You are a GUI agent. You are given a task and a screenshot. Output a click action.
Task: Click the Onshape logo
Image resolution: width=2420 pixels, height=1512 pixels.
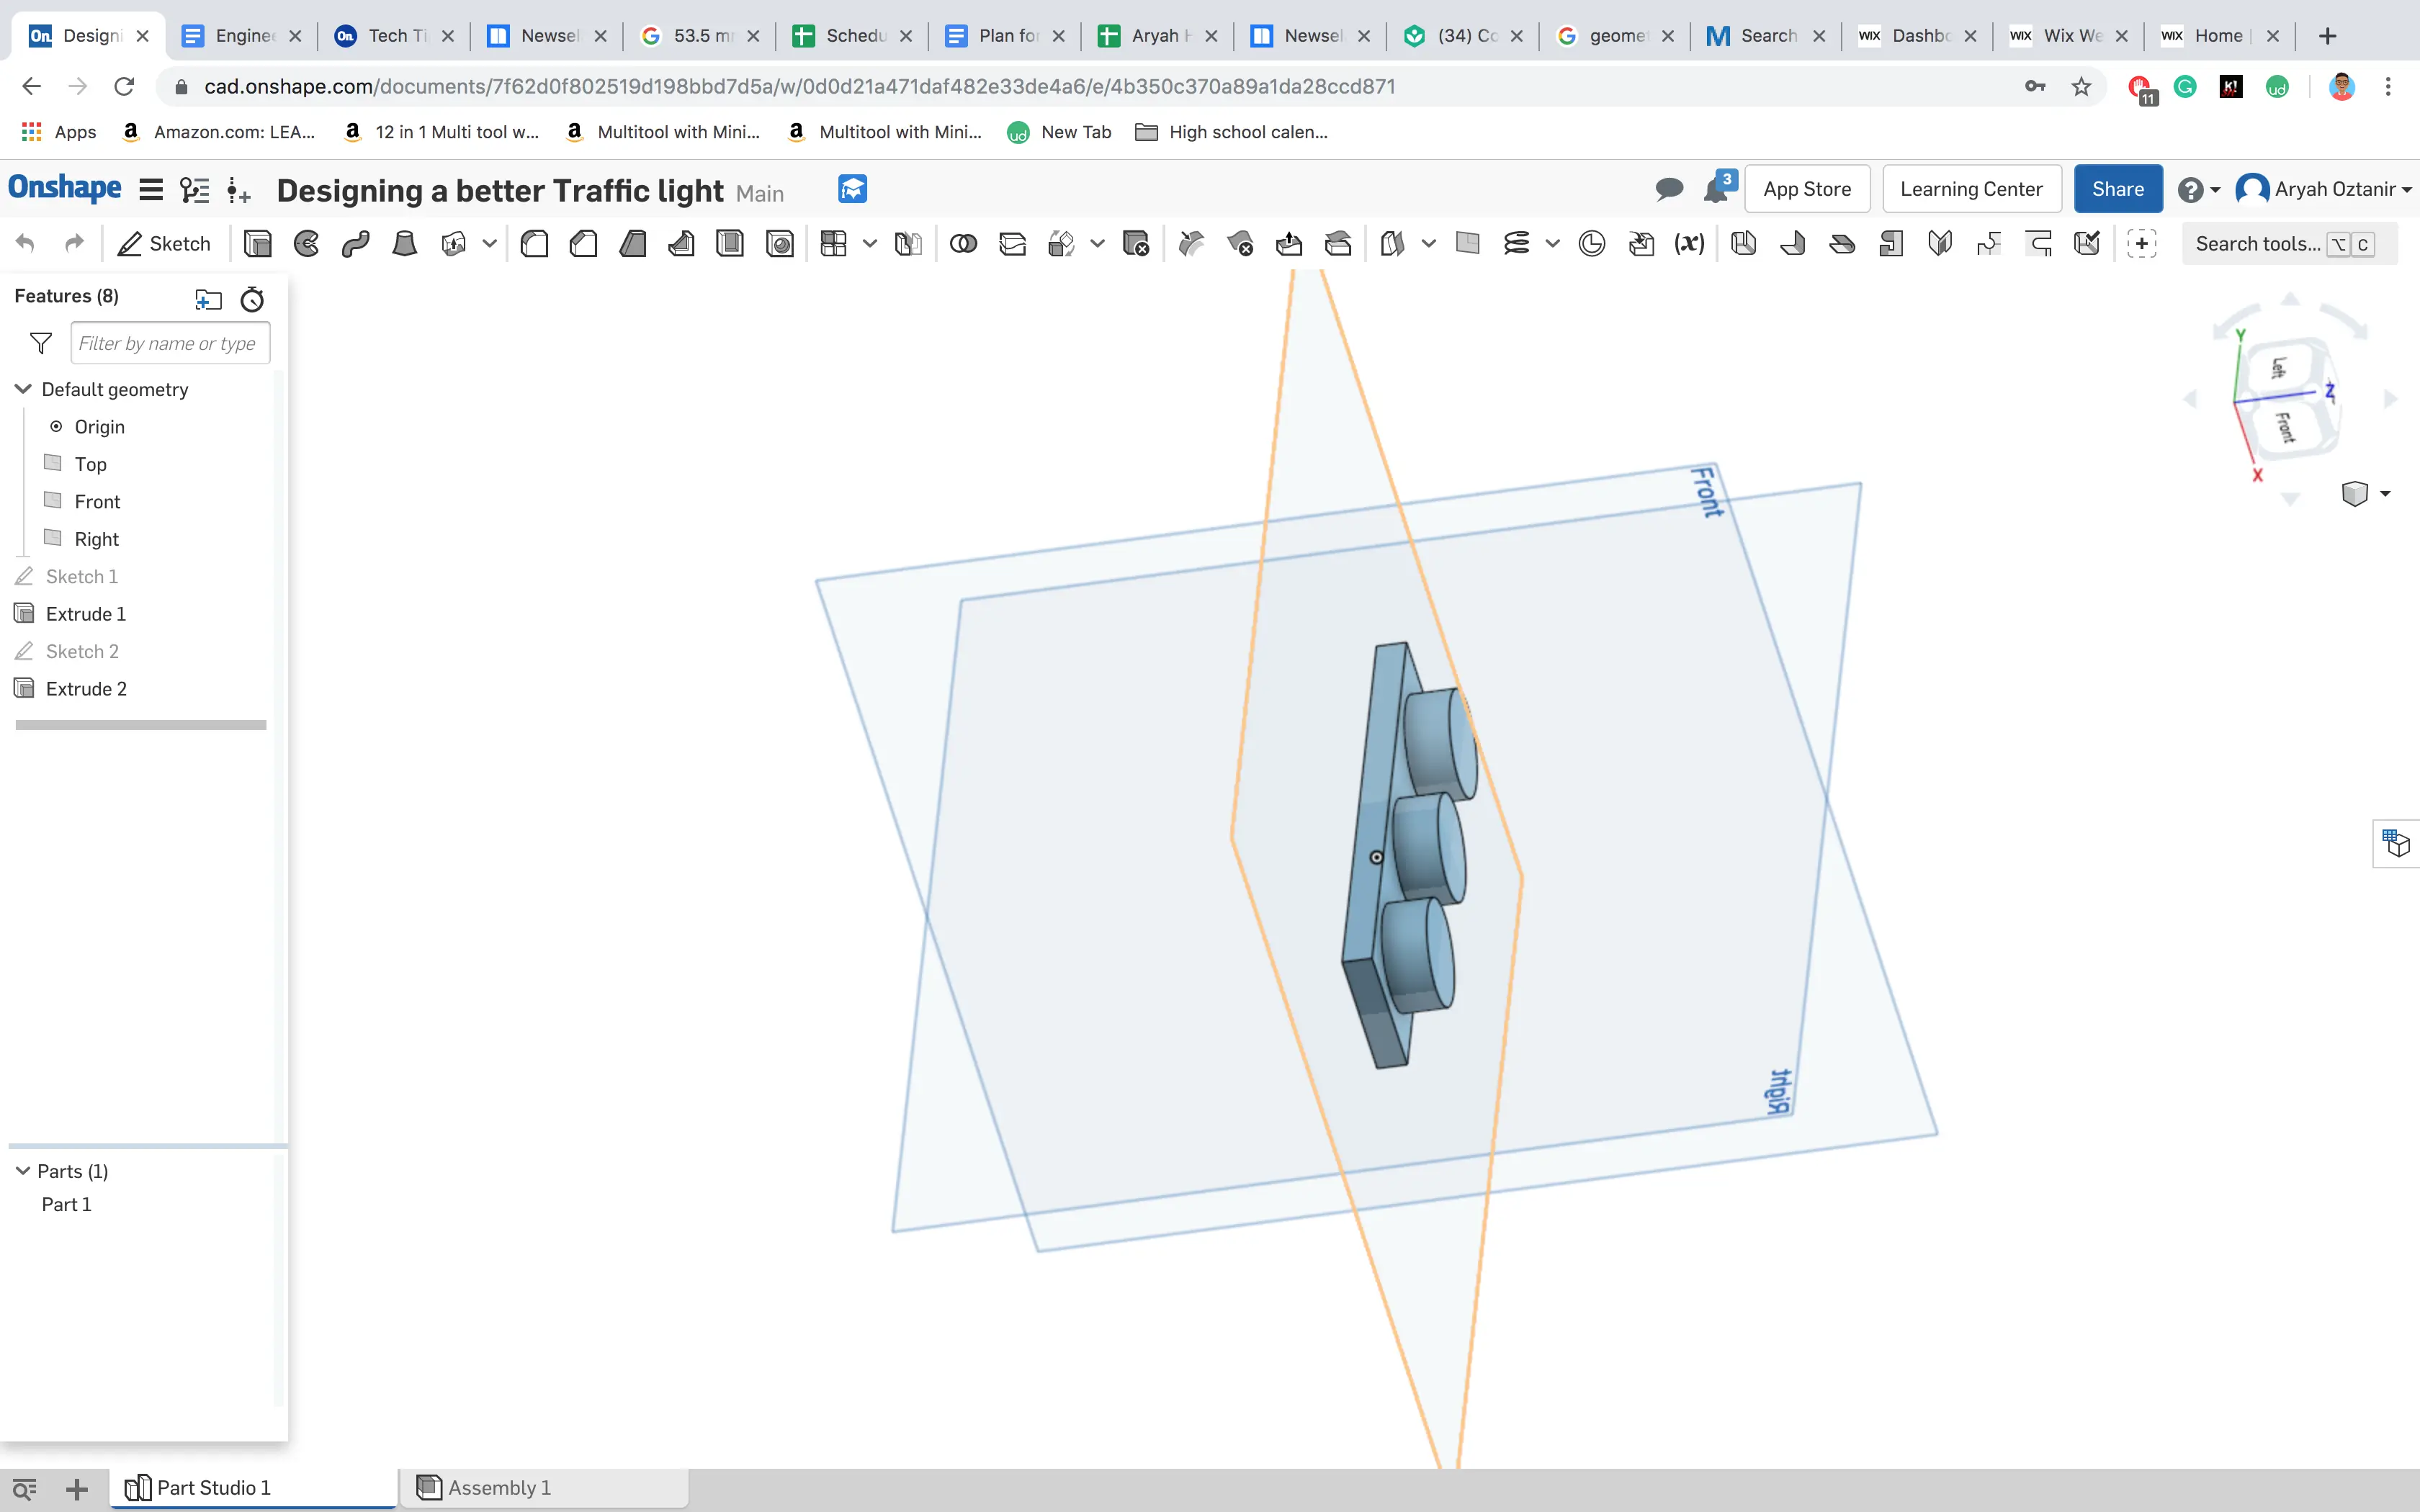point(65,188)
